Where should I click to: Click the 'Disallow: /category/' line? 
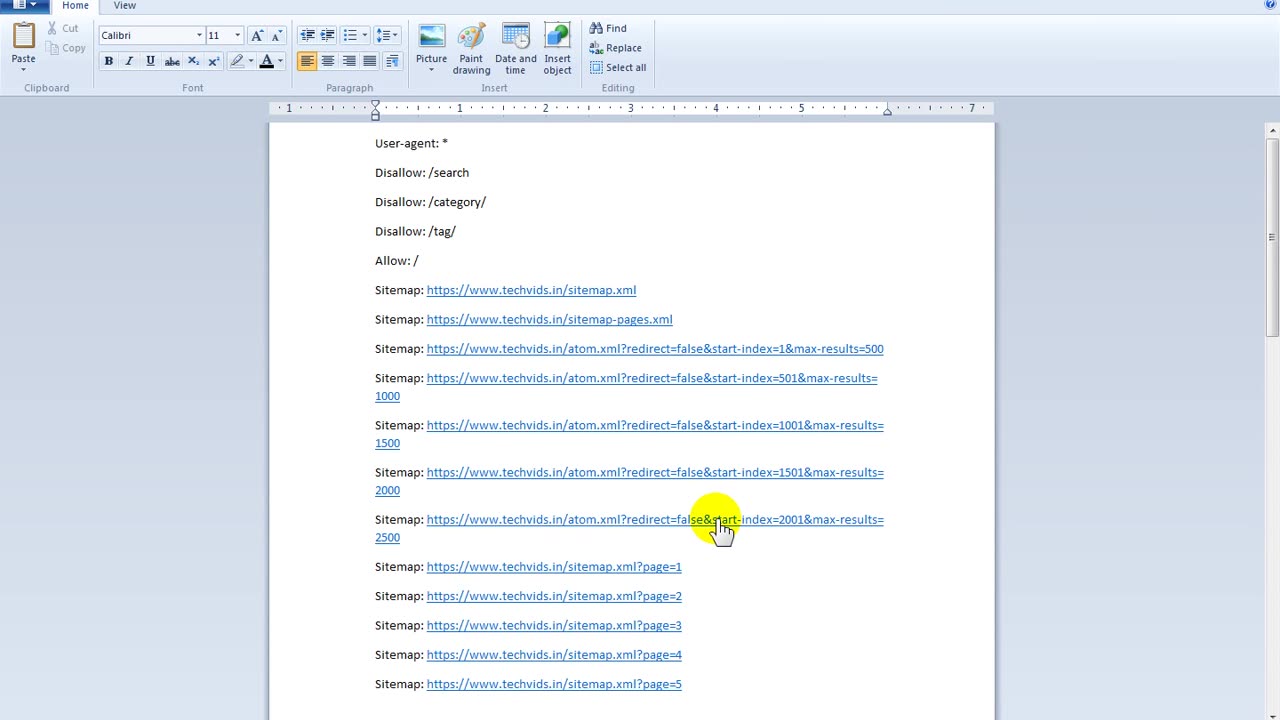430,202
